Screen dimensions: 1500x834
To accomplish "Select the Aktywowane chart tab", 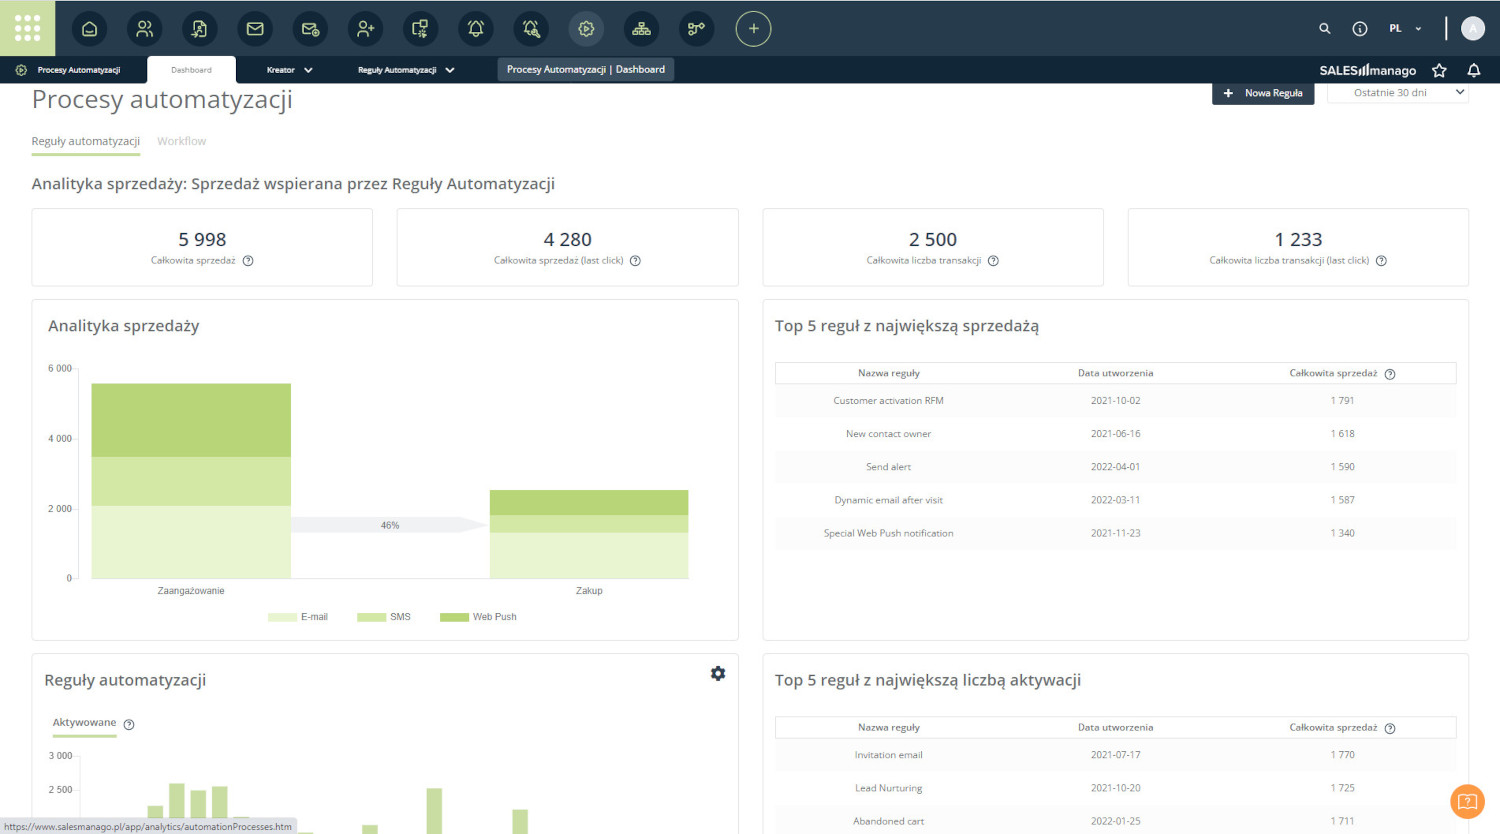I will [x=84, y=723].
